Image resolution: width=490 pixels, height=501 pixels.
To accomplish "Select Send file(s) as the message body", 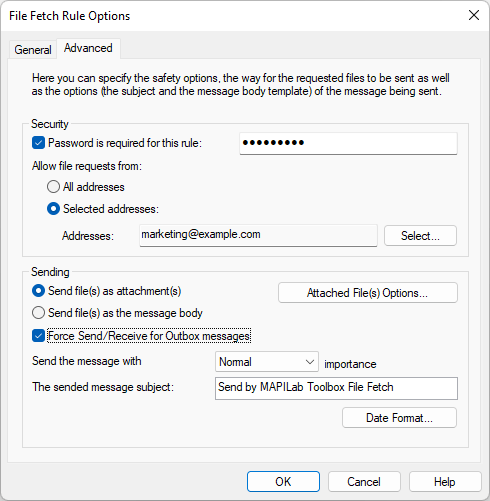I will (x=38, y=313).
